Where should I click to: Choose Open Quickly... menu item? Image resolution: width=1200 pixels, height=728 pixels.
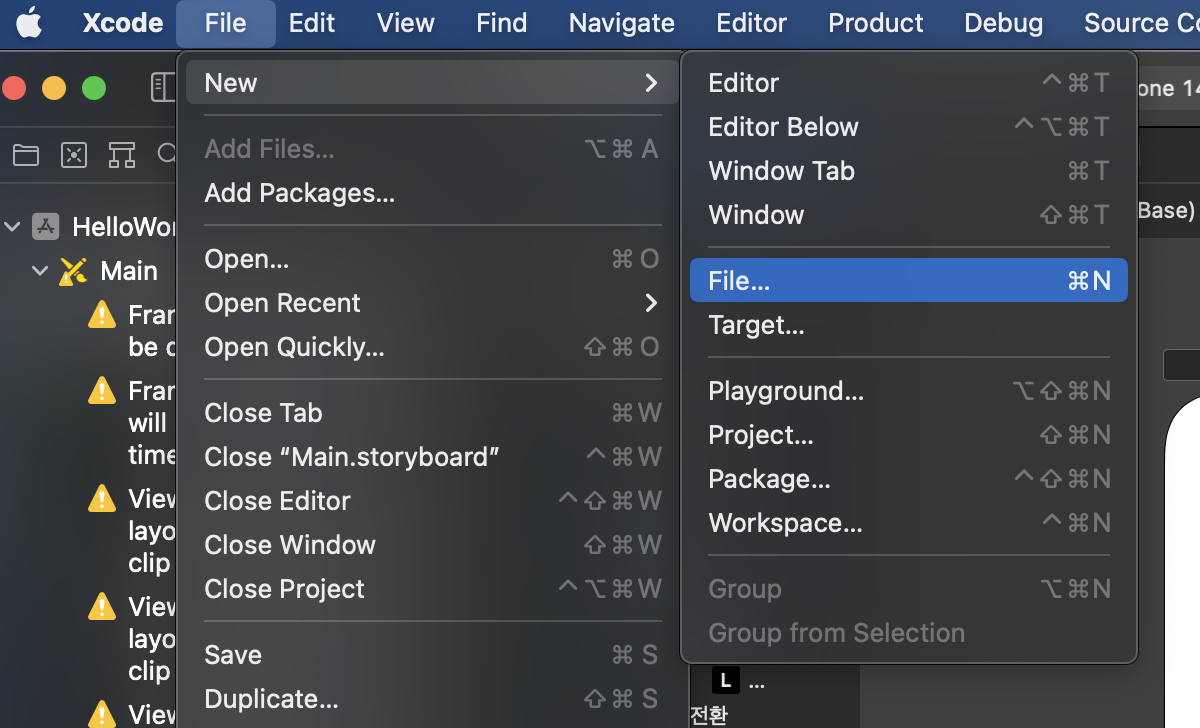pyautogui.click(x=433, y=347)
